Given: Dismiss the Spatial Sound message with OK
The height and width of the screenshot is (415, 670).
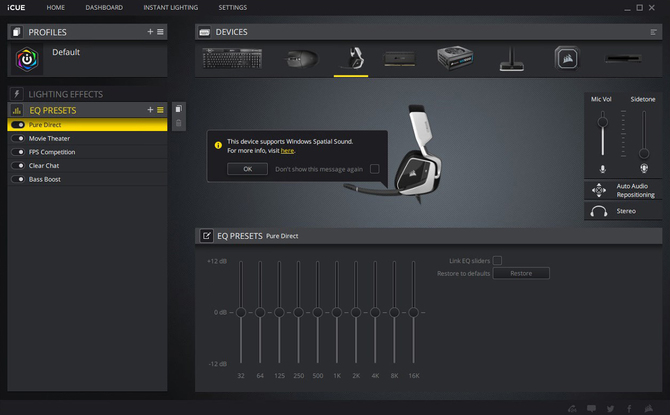Looking at the screenshot, I should (x=247, y=169).
